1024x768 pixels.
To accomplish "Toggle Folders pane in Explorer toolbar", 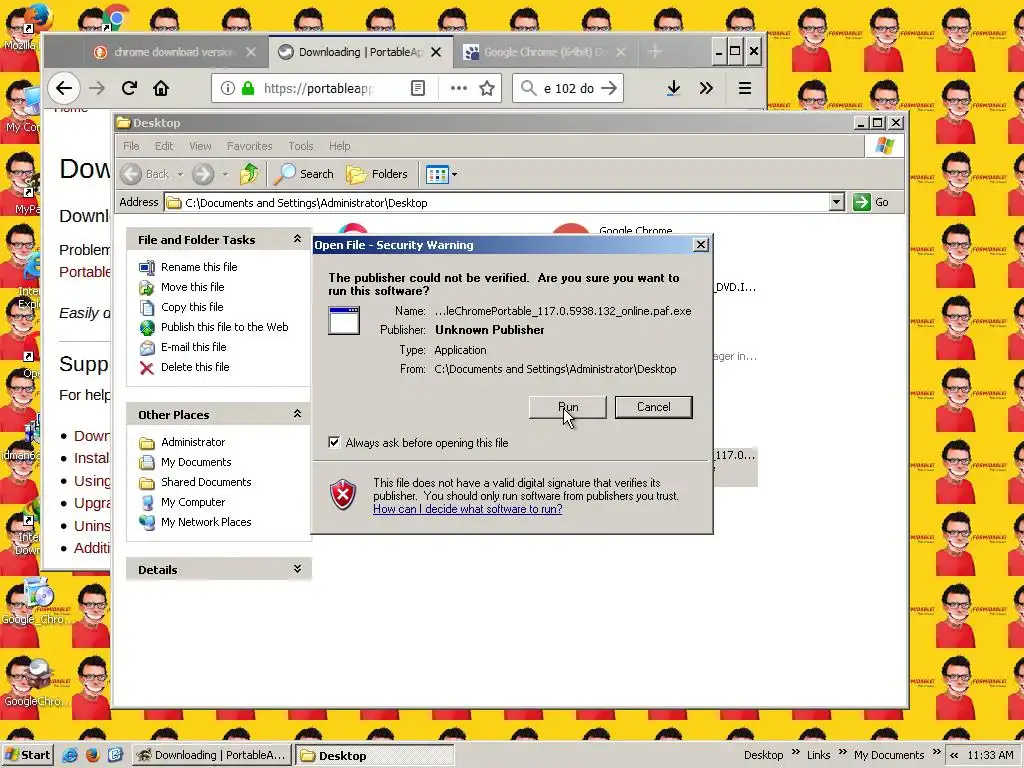I will tap(377, 174).
